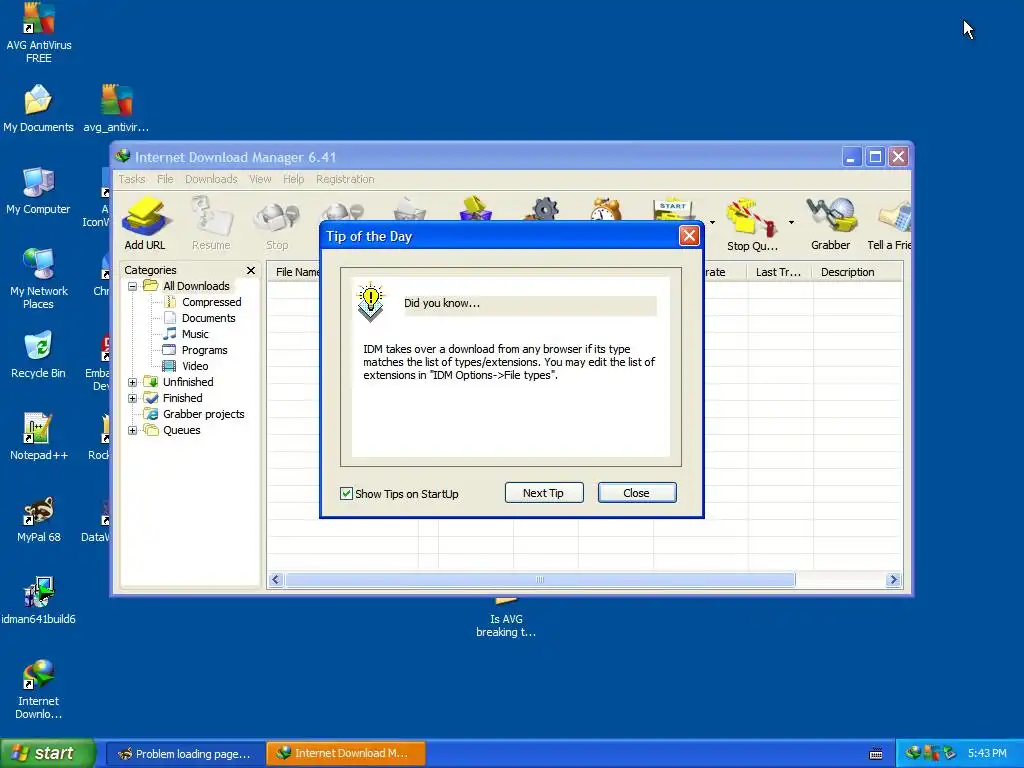1024x768 pixels.
Task: Open the Registration menu
Action: (345, 179)
